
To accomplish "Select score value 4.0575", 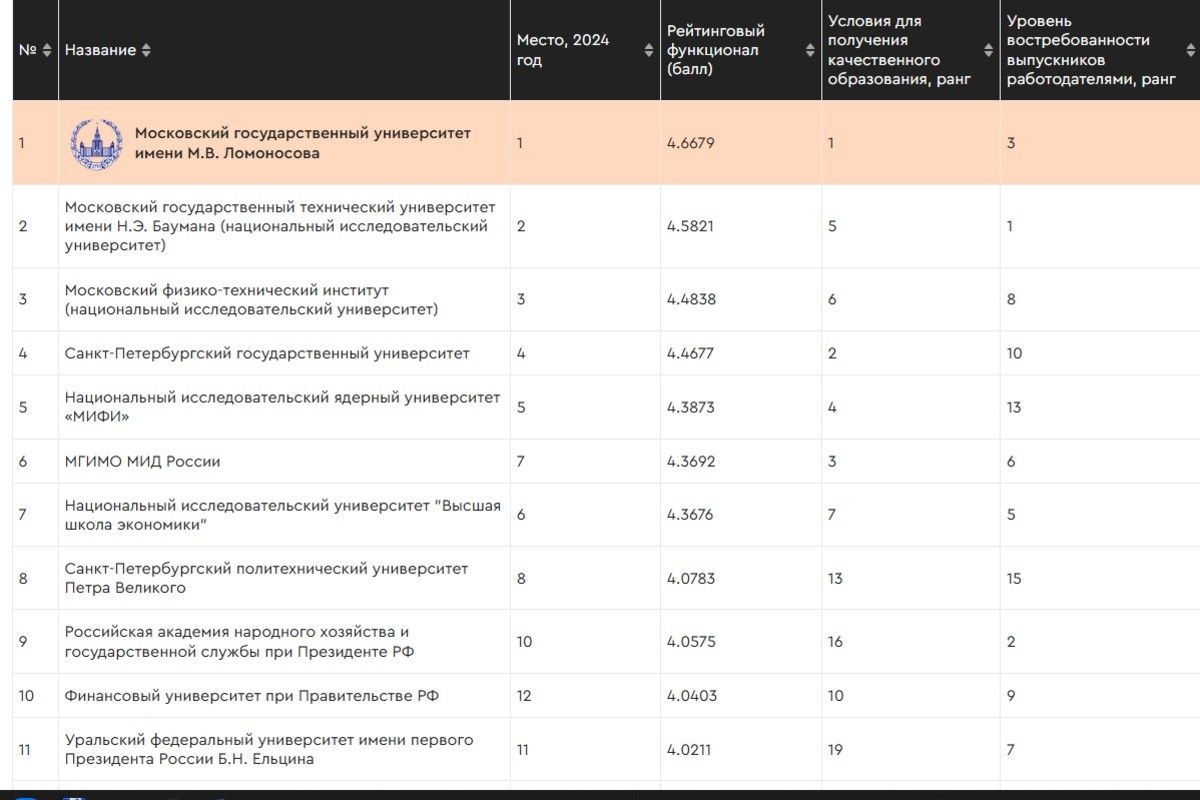I will [691, 642].
